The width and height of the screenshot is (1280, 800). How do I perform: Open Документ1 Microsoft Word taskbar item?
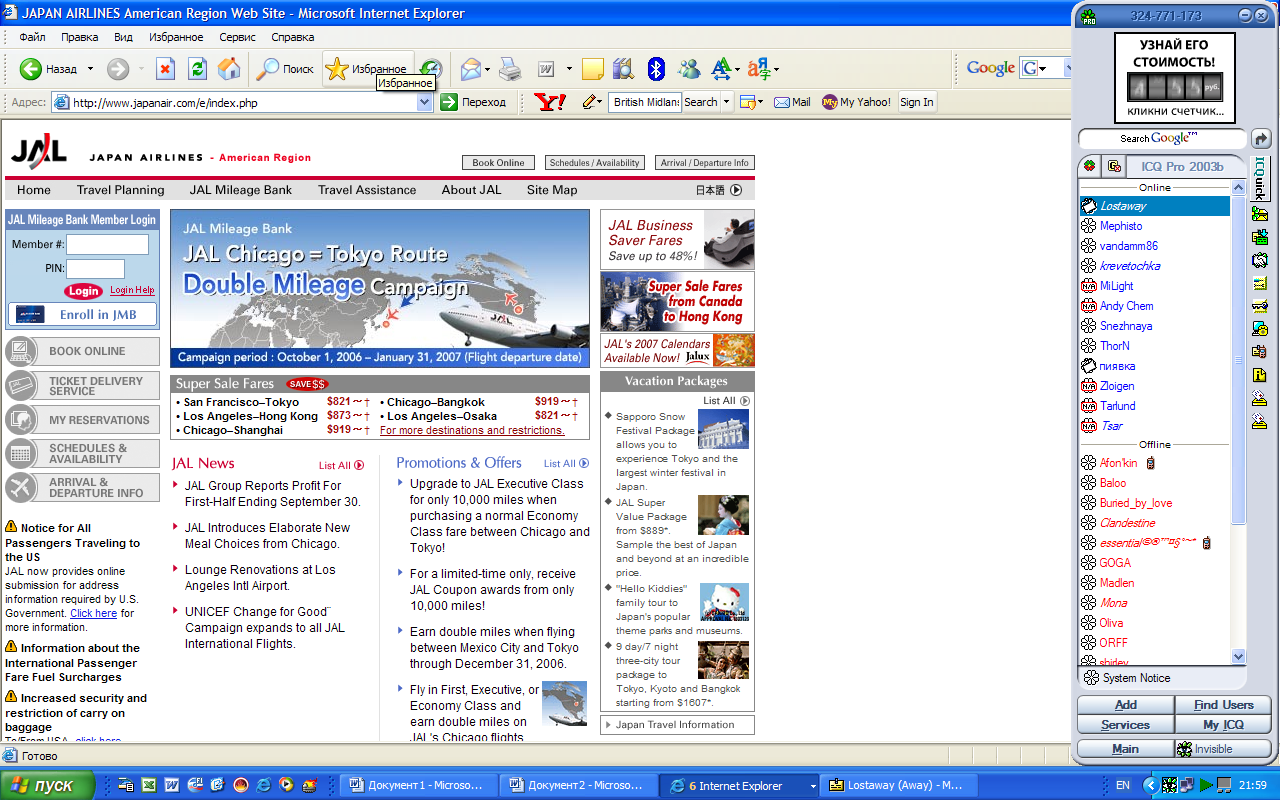pyautogui.click(x=418, y=785)
